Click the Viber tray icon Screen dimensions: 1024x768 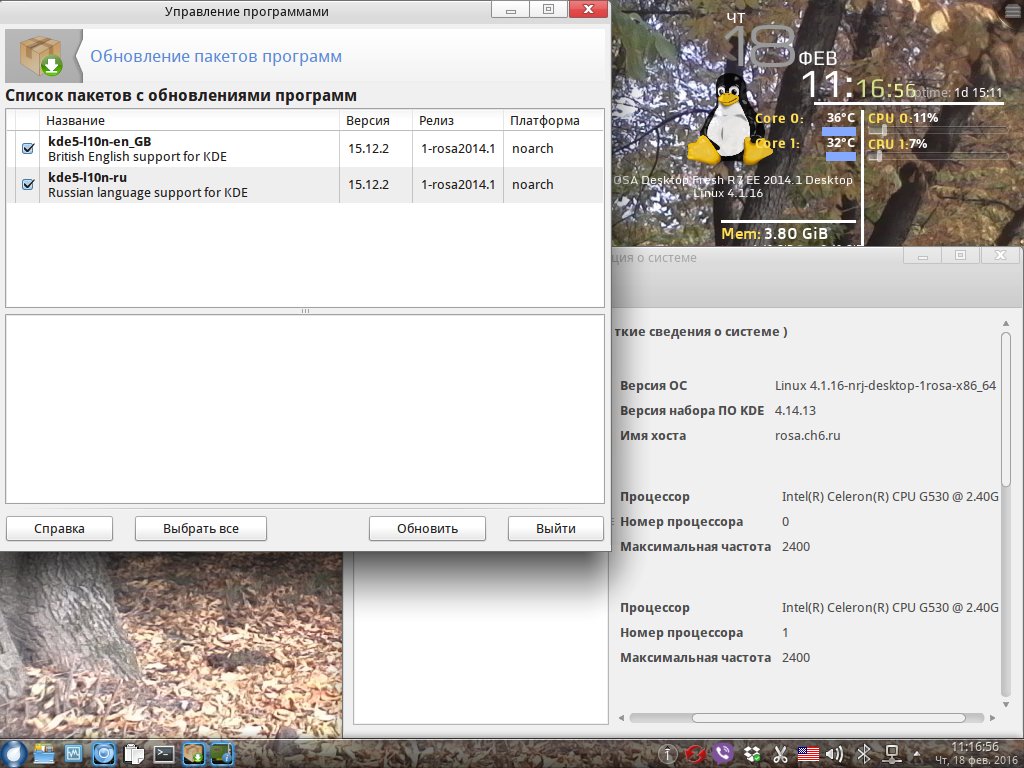click(x=724, y=754)
